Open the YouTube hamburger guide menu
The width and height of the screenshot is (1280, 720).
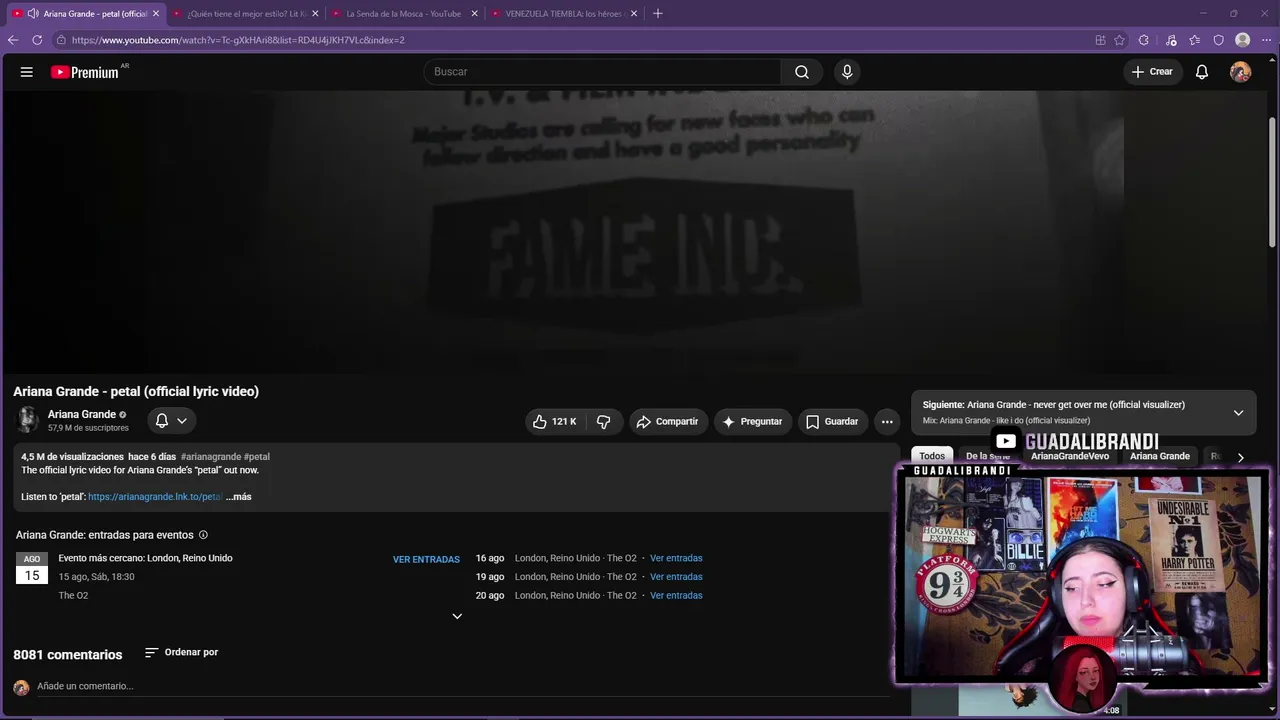point(27,72)
